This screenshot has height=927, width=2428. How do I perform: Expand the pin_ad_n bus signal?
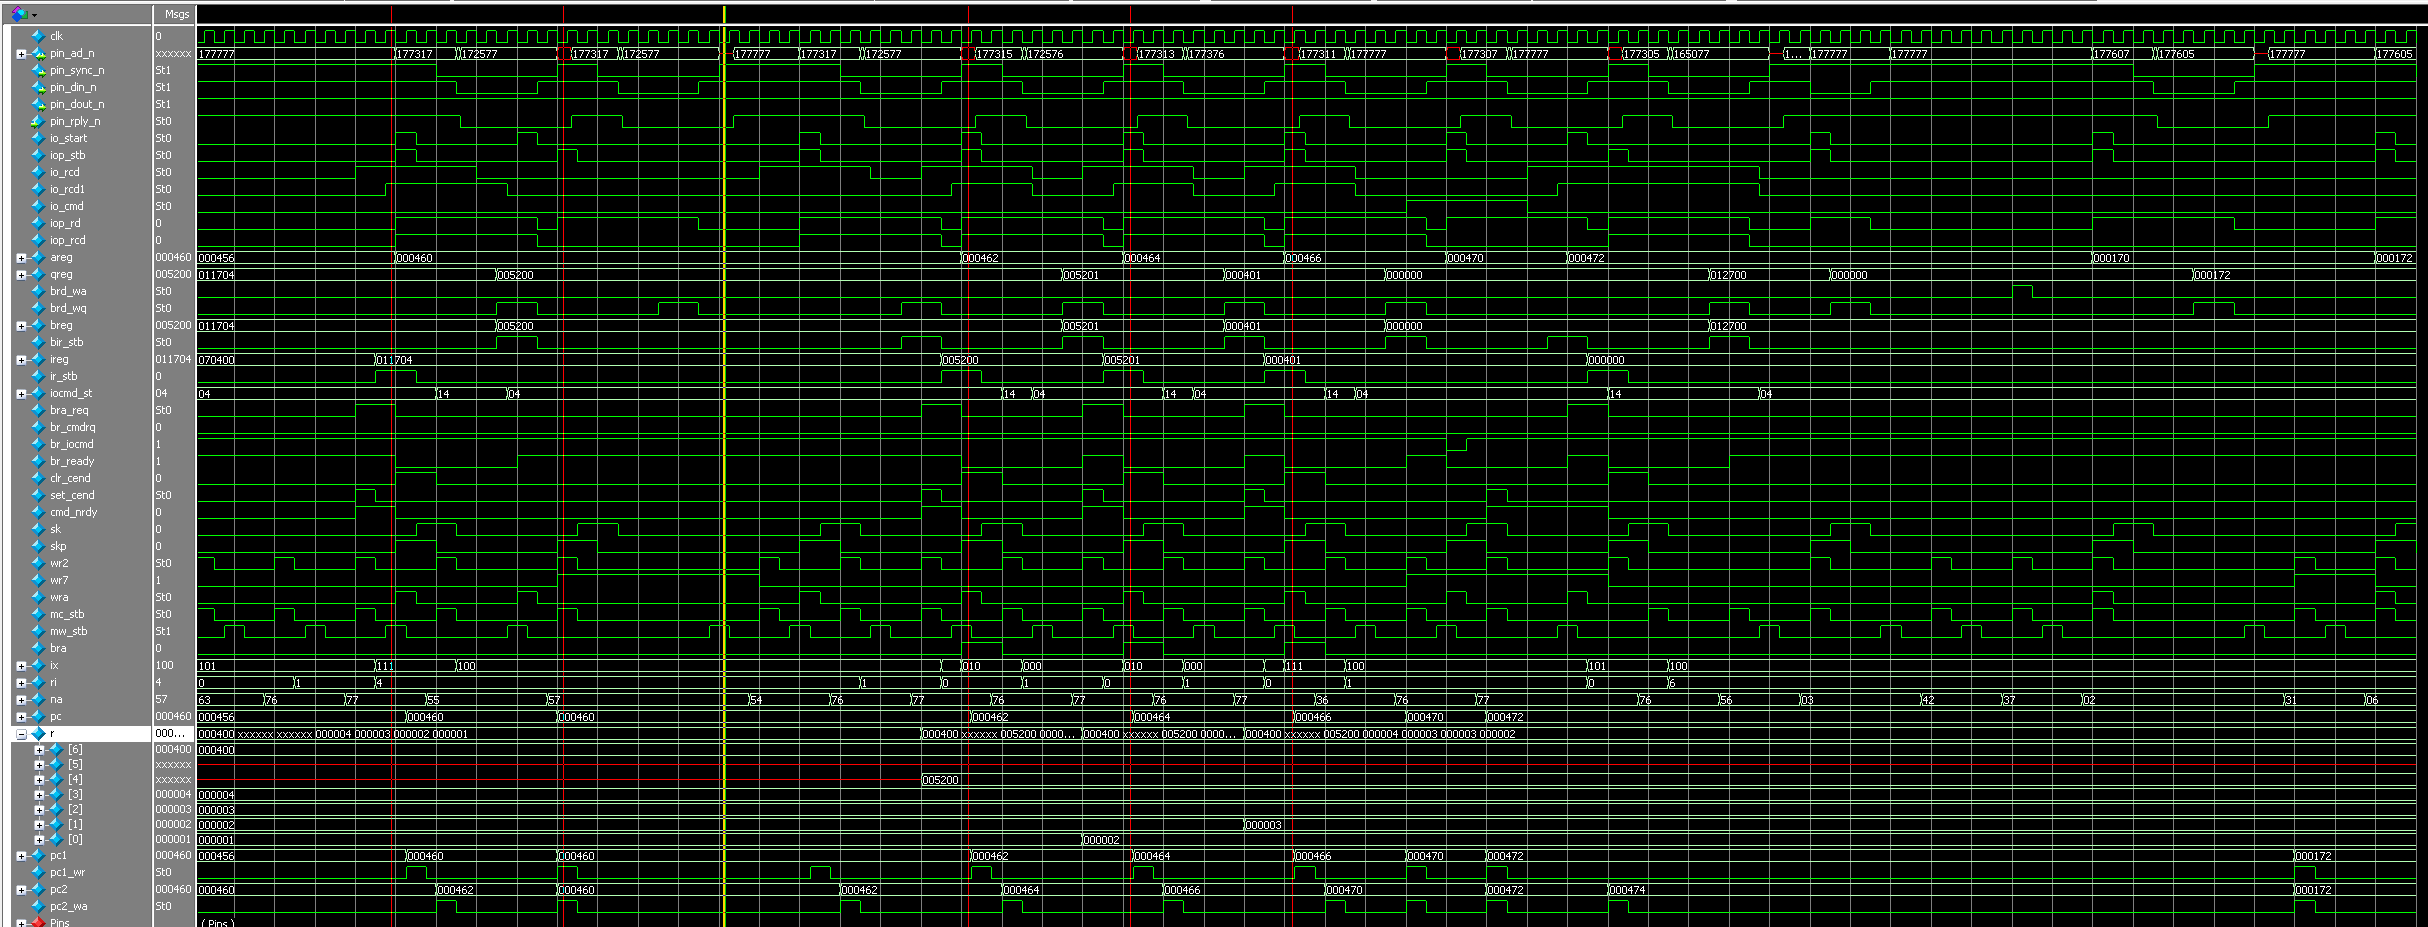click(x=21, y=54)
